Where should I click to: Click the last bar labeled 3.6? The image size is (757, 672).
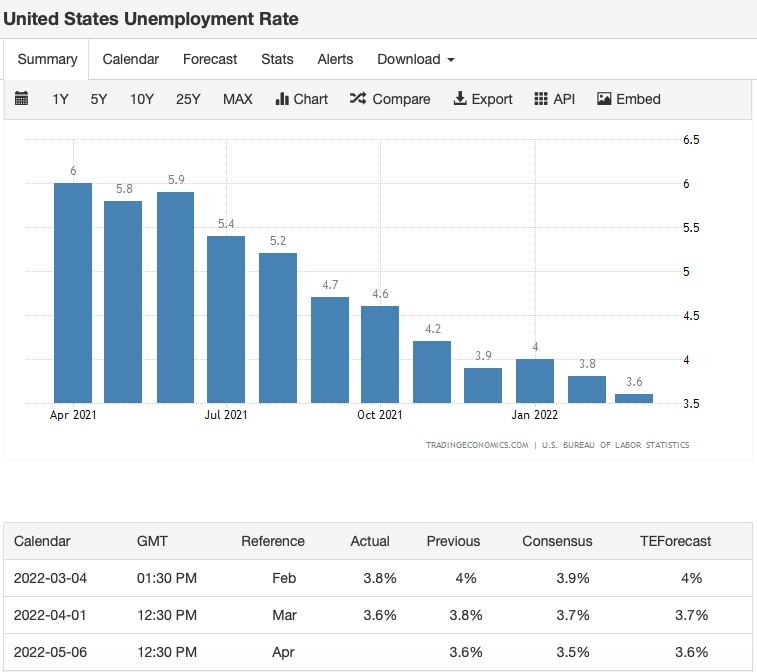tap(634, 398)
